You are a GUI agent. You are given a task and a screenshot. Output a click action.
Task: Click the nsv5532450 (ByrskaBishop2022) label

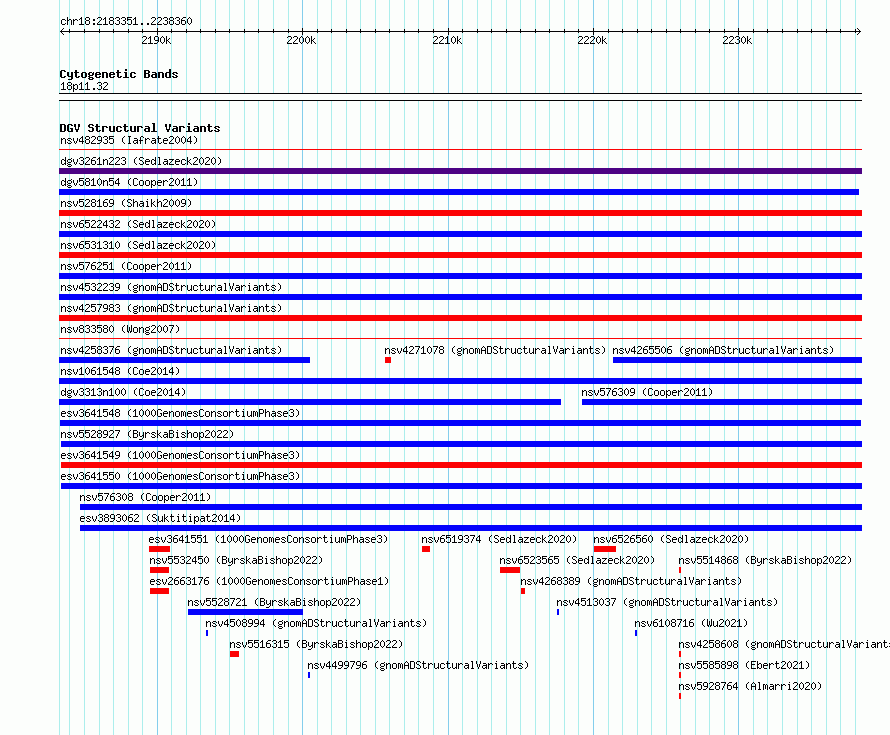(x=236, y=560)
